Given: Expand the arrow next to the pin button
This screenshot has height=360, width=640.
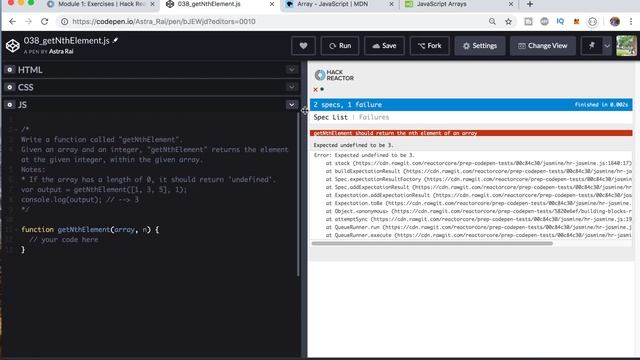Looking at the screenshot, I should (x=607, y=46).
